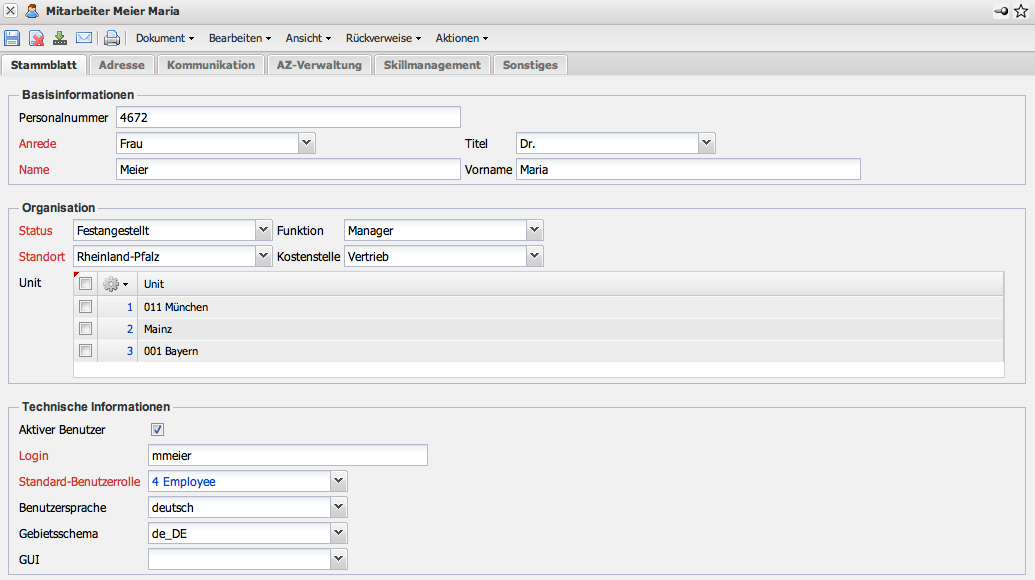Click the blue floppy-disk save icon
The width and height of the screenshot is (1035, 580).
pyautogui.click(x=12, y=39)
